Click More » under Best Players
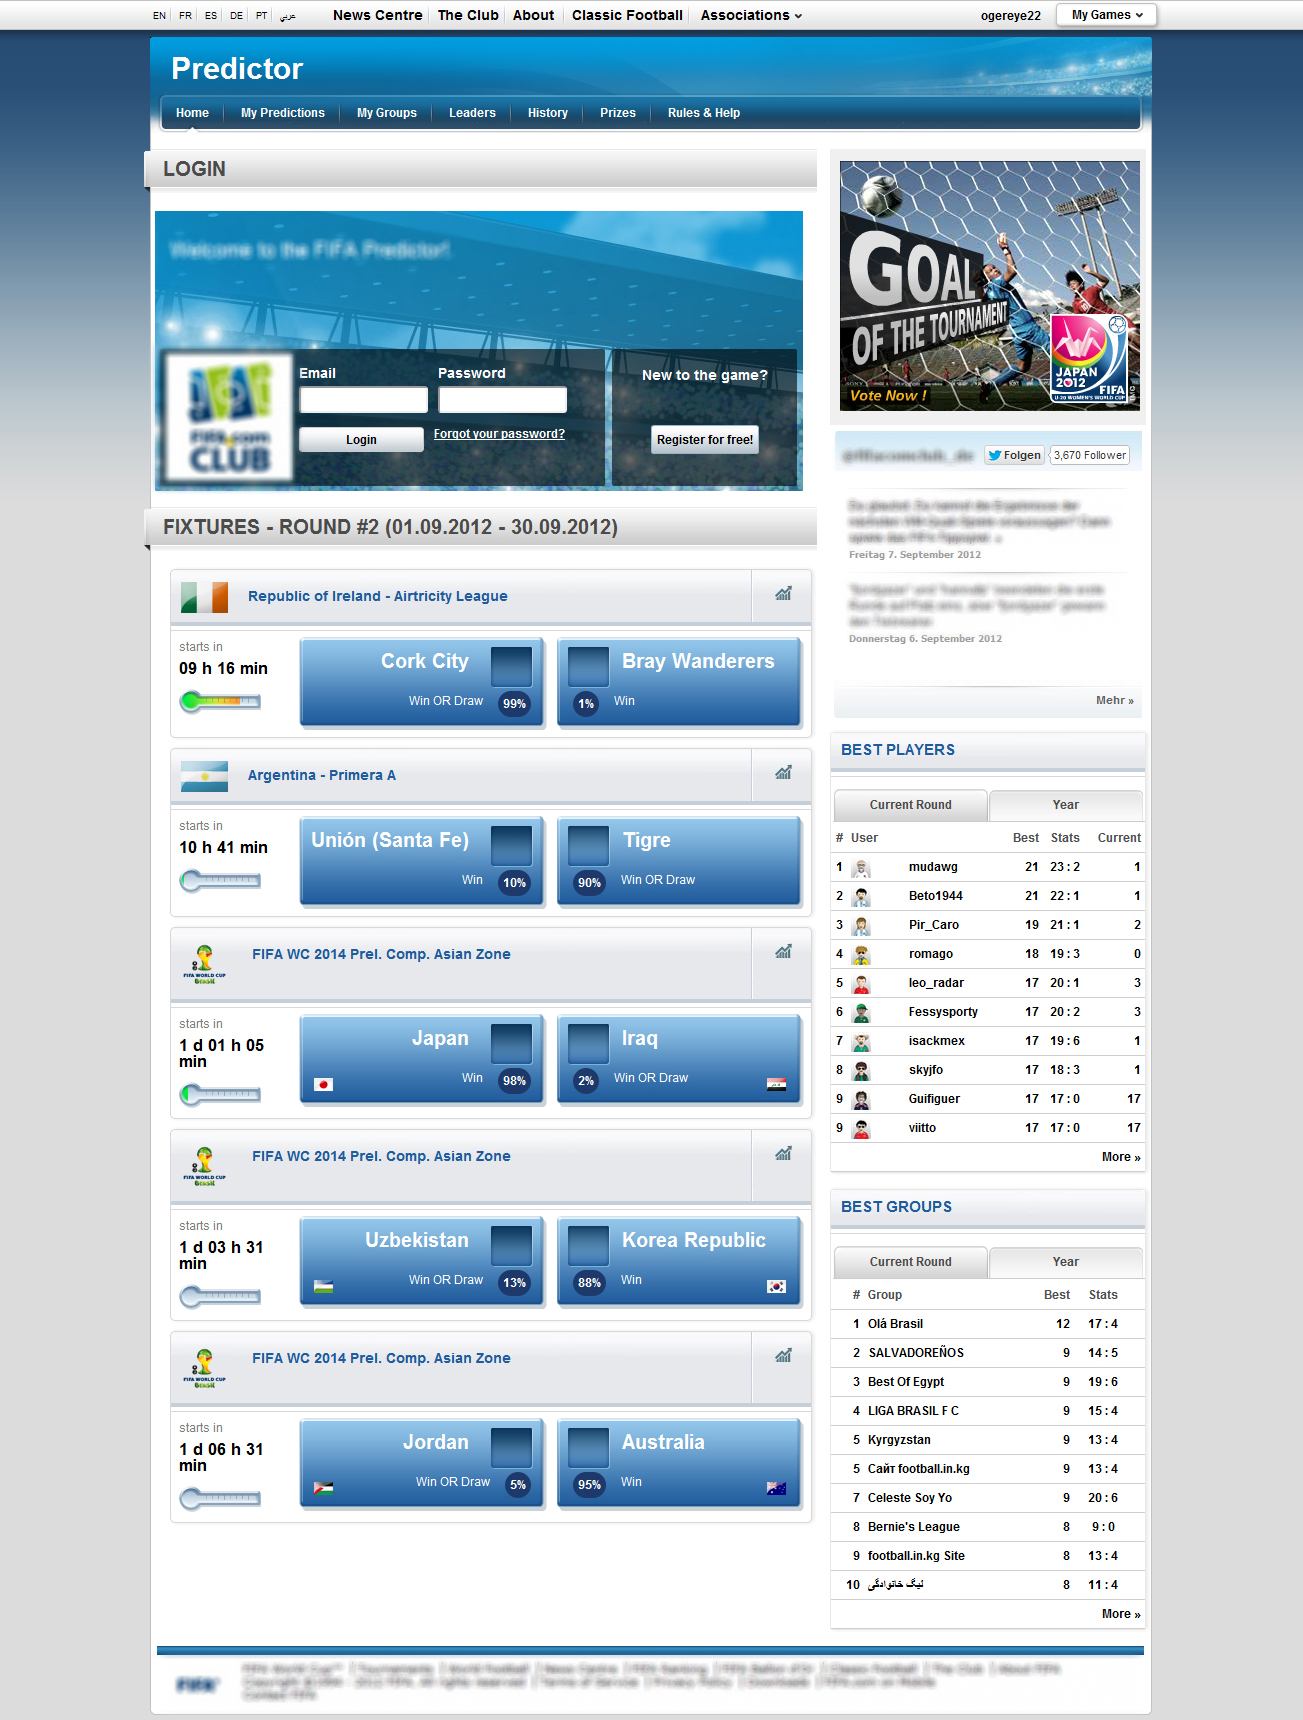 tap(1121, 1157)
